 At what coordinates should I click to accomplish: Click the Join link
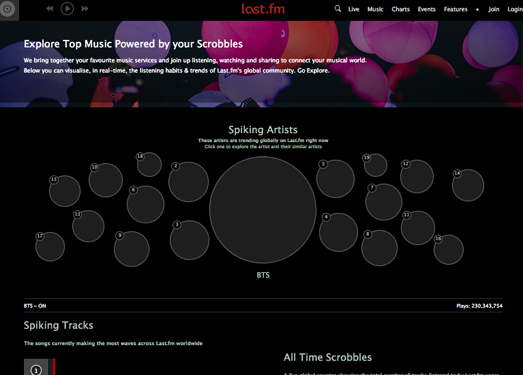point(494,9)
